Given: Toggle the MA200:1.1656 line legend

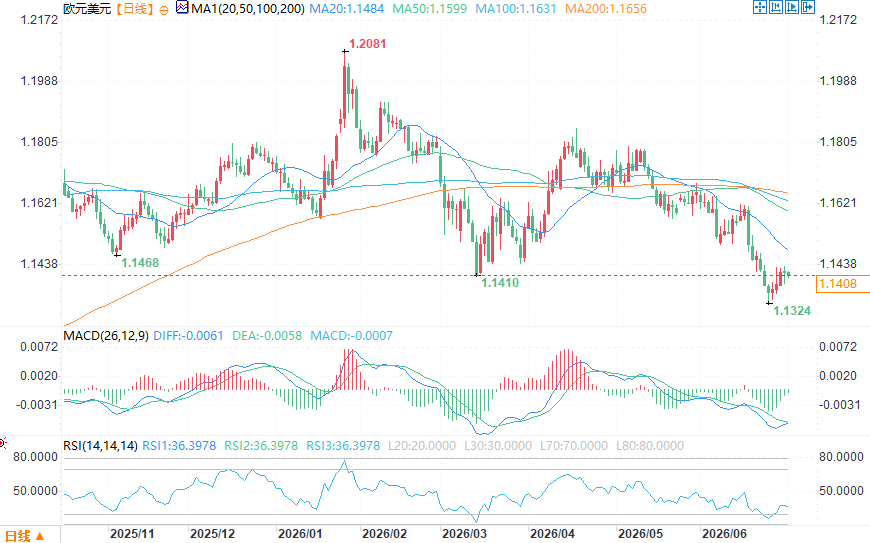Looking at the screenshot, I should (606, 9).
